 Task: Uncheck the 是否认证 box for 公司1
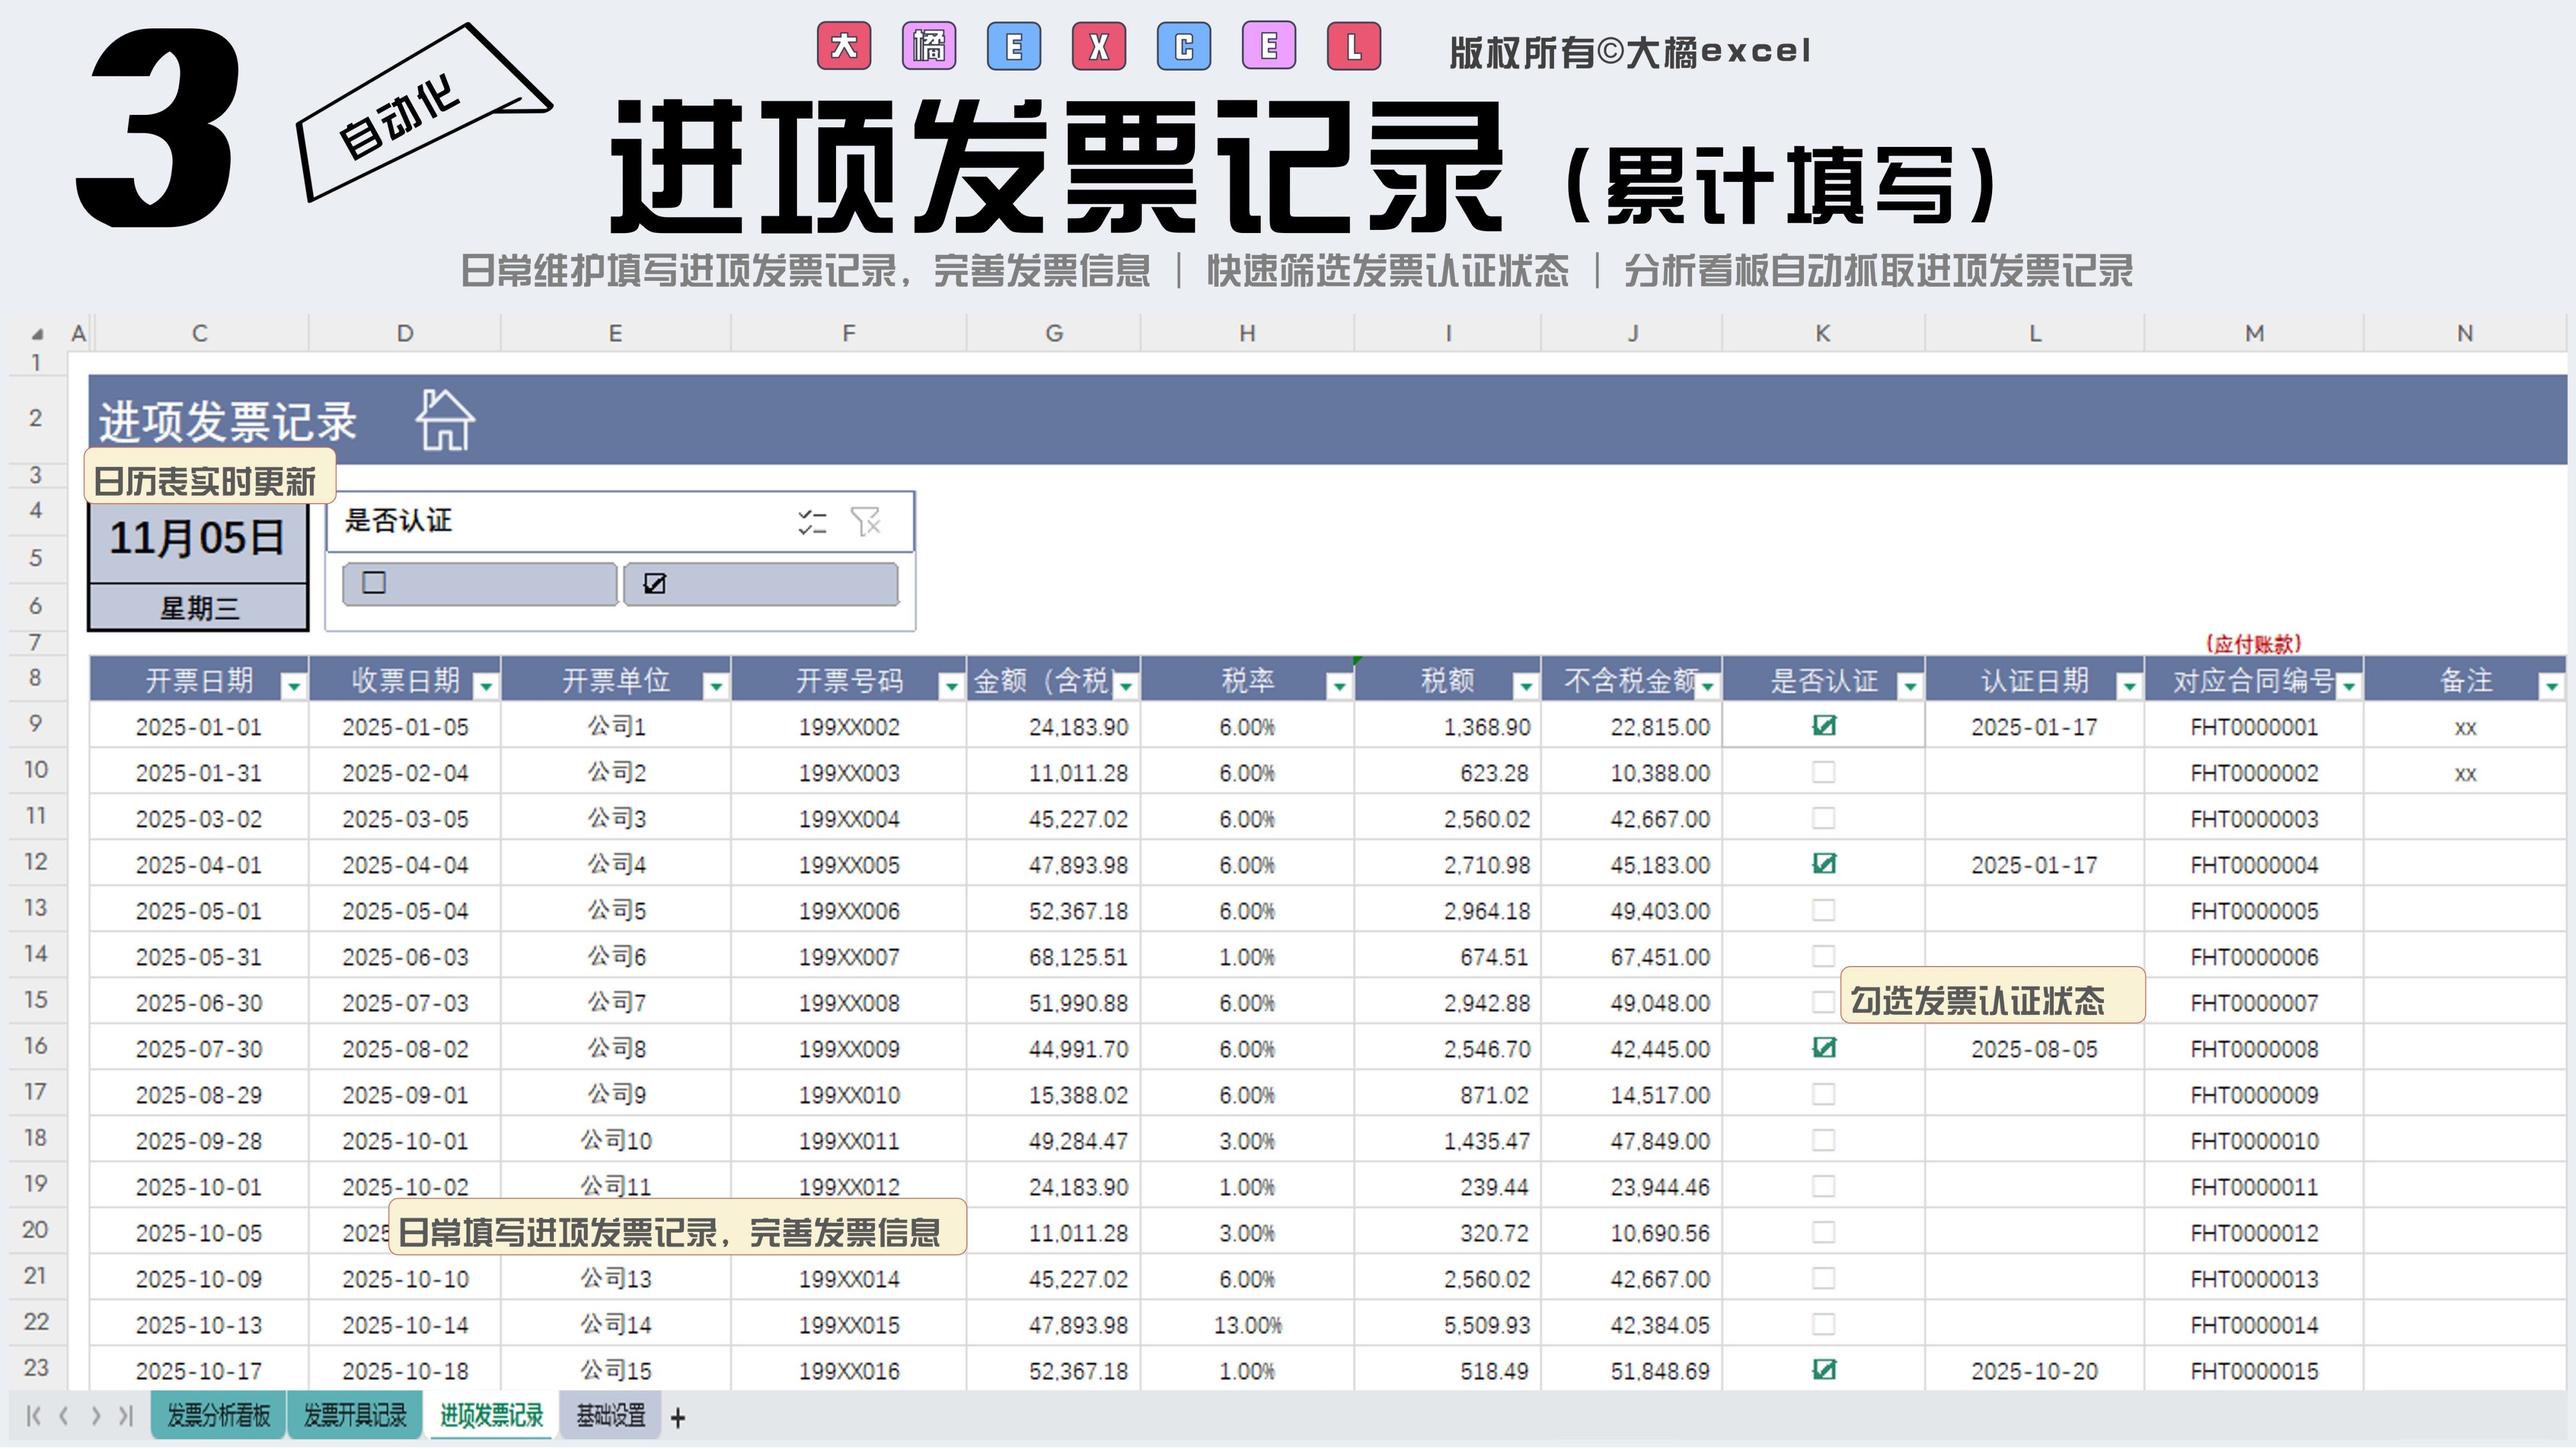(1823, 726)
